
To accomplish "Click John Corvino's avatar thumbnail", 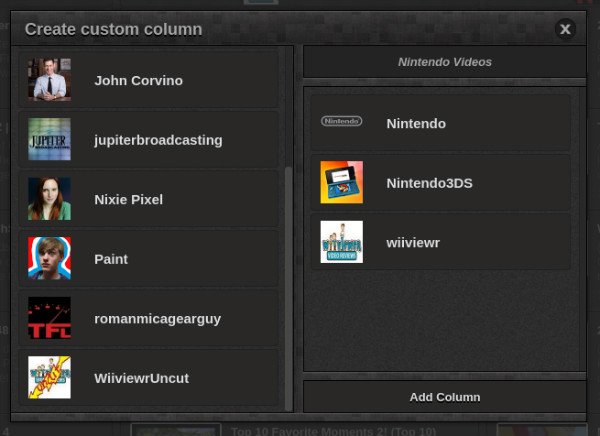I will coord(49,80).
